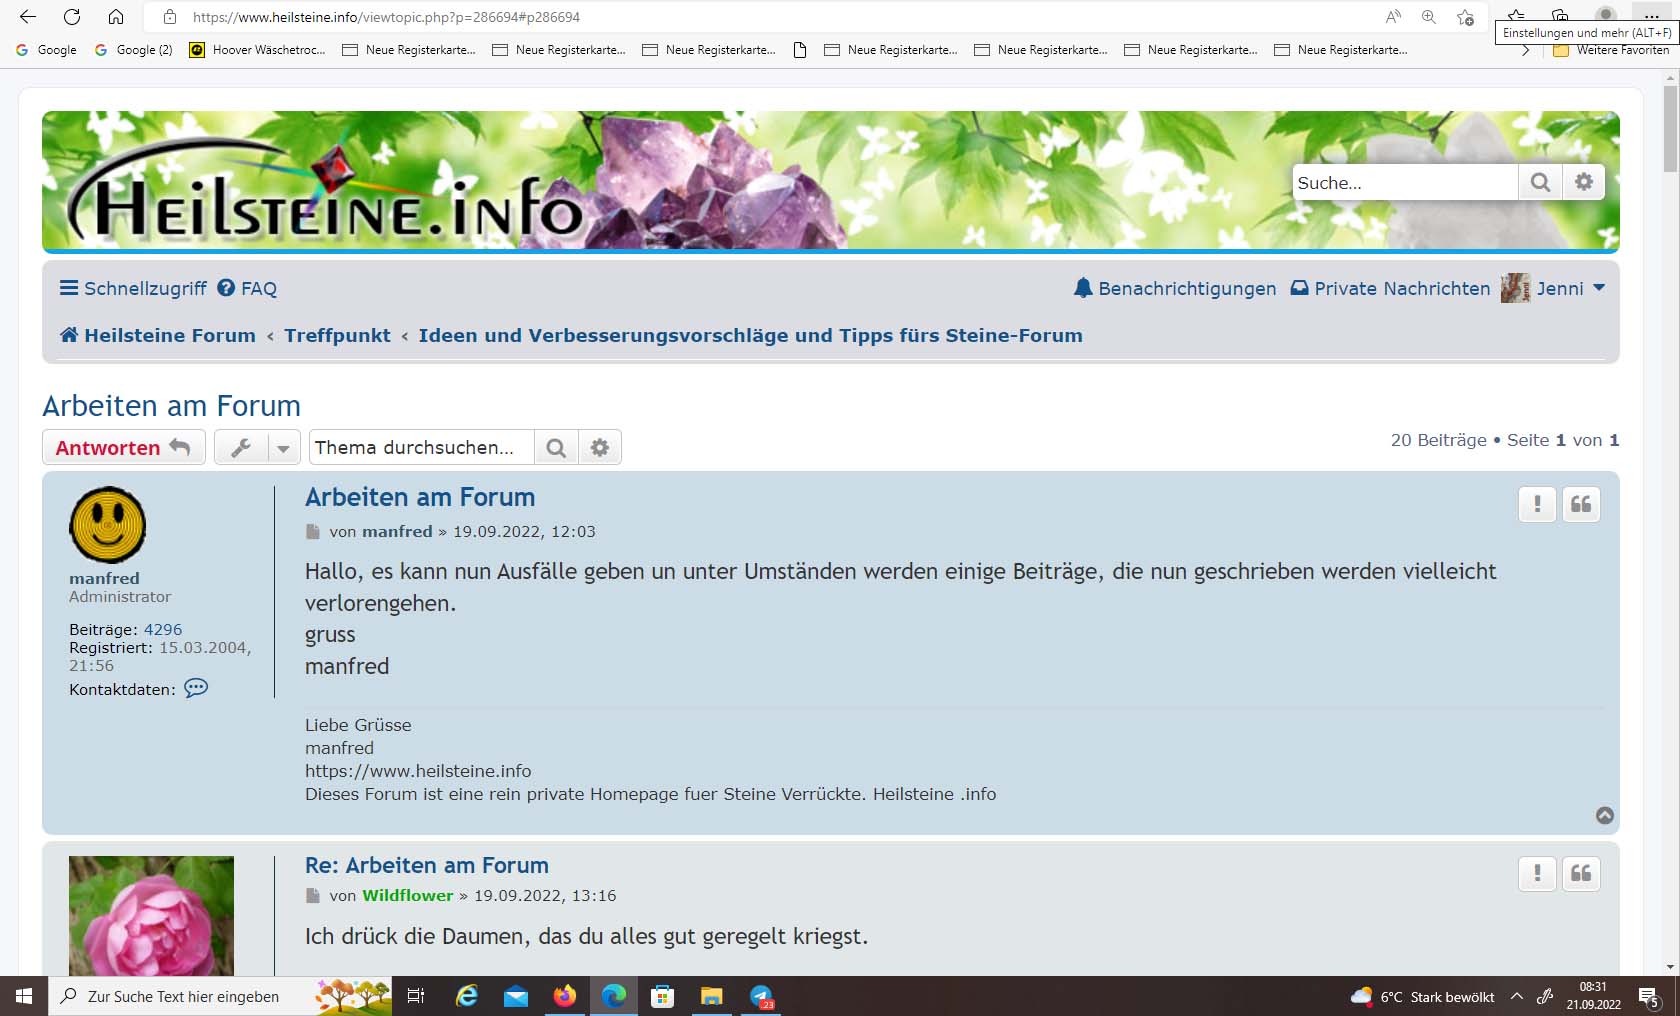
Task: Go to Treffpunkt breadcrumb link
Action: 337,335
